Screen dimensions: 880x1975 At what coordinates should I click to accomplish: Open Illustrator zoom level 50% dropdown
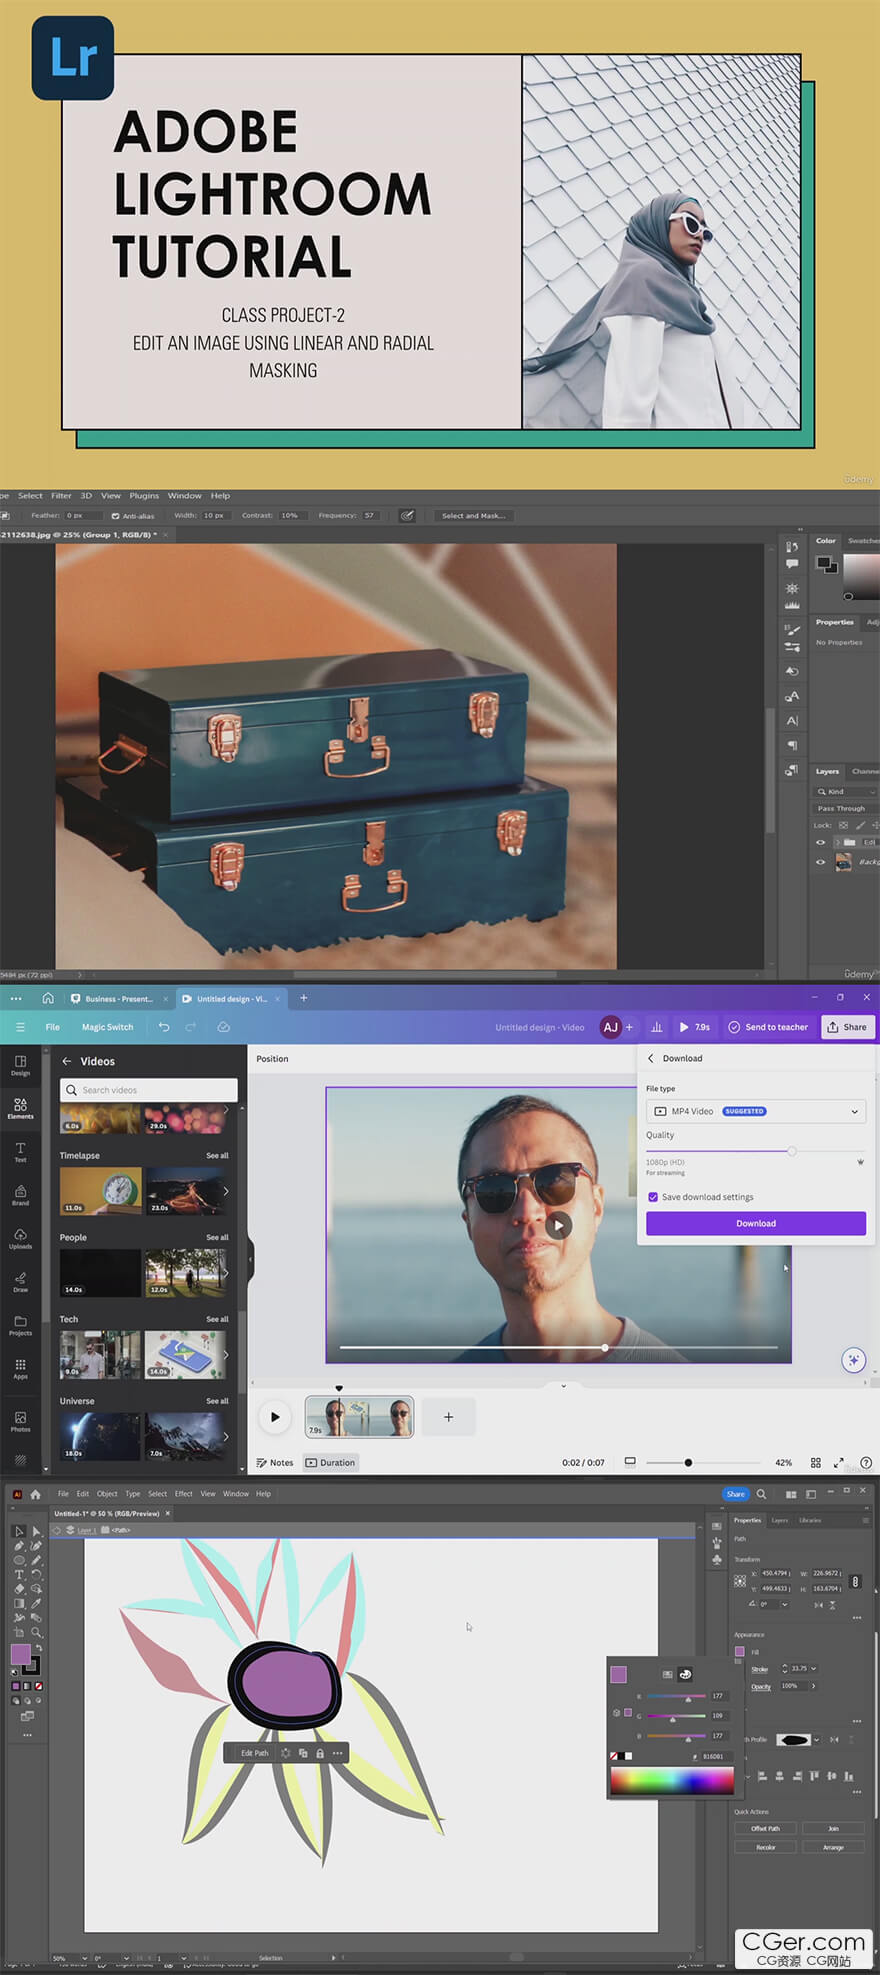click(x=84, y=1958)
